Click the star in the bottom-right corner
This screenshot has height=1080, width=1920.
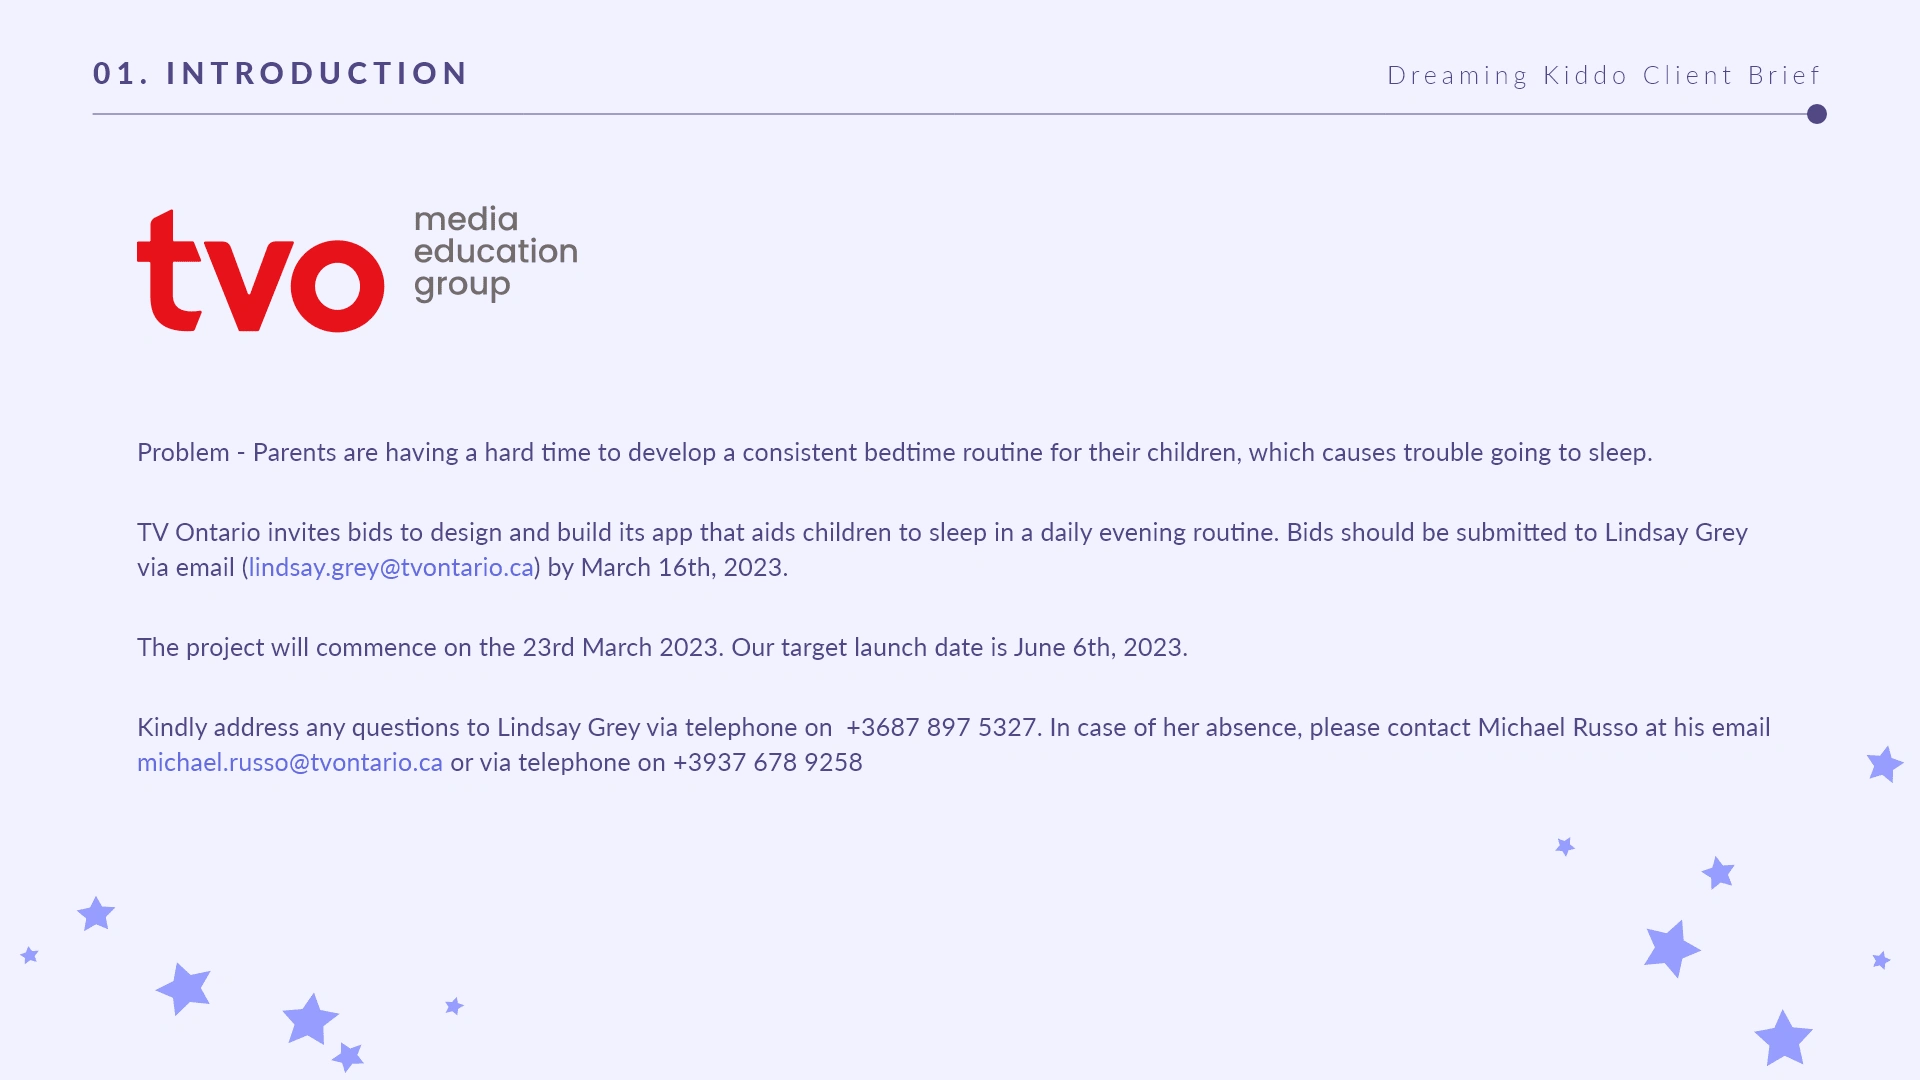(x=1784, y=1038)
